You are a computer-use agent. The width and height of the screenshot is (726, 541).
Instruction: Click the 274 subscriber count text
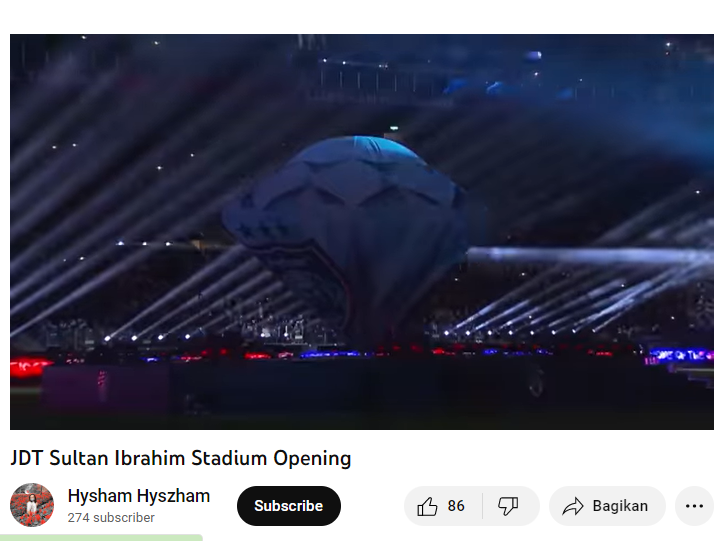[x=111, y=517]
